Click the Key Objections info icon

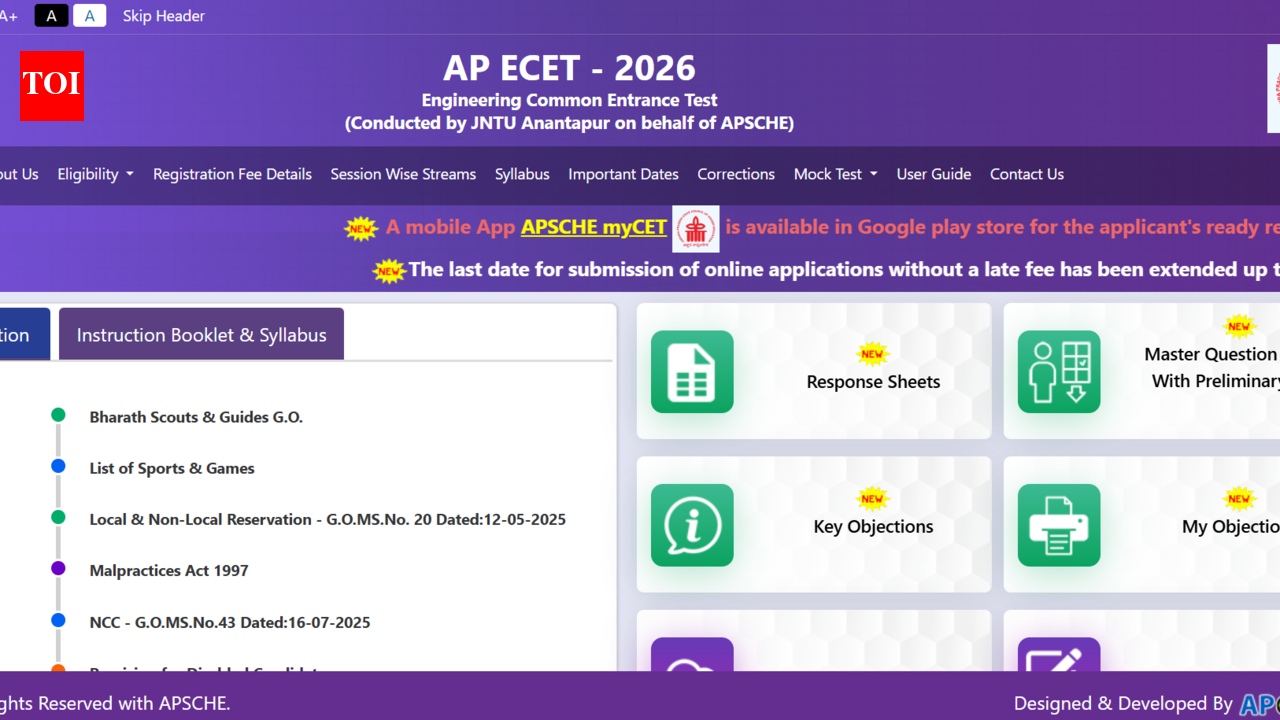tap(692, 525)
